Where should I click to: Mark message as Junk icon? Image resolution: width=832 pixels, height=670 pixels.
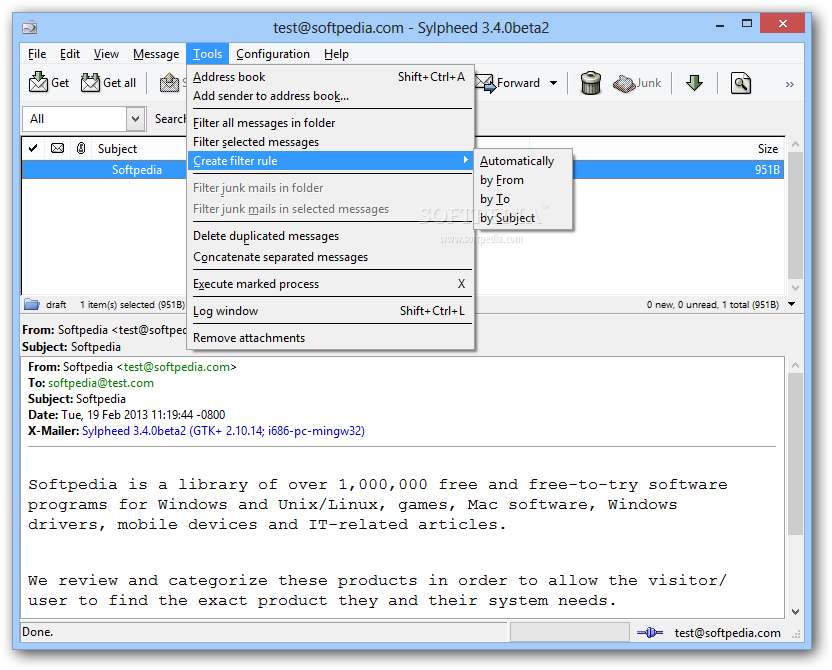pyautogui.click(x=624, y=83)
